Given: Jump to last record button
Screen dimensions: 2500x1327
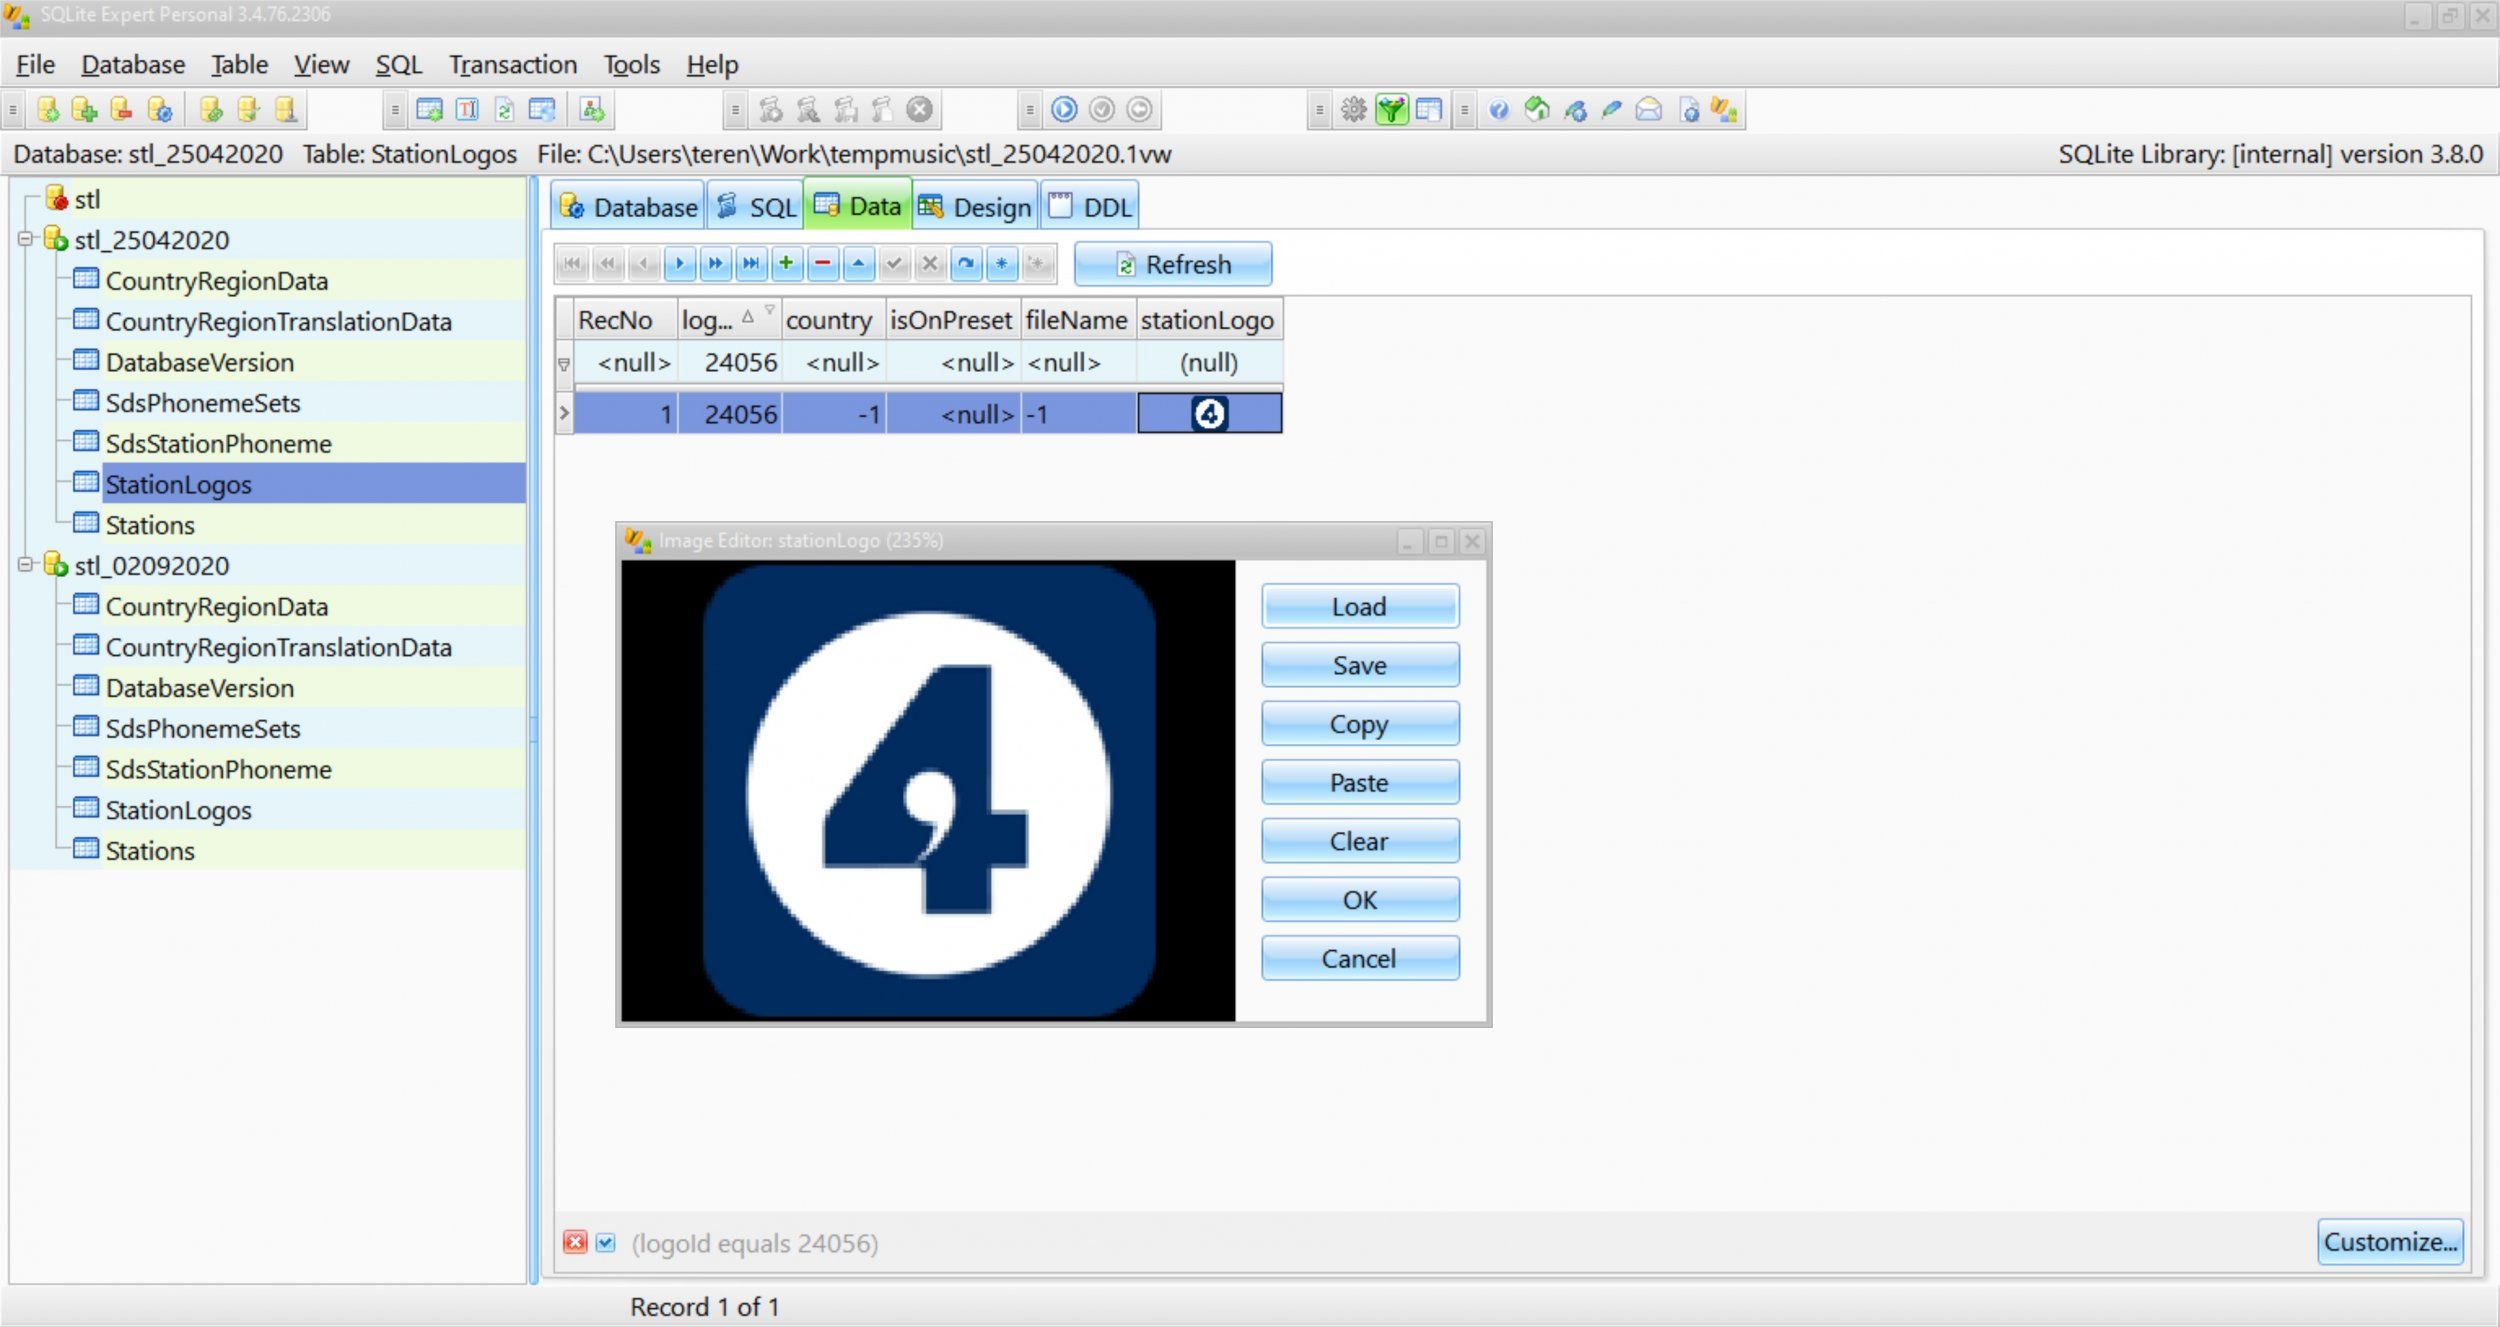Looking at the screenshot, I should [751, 264].
